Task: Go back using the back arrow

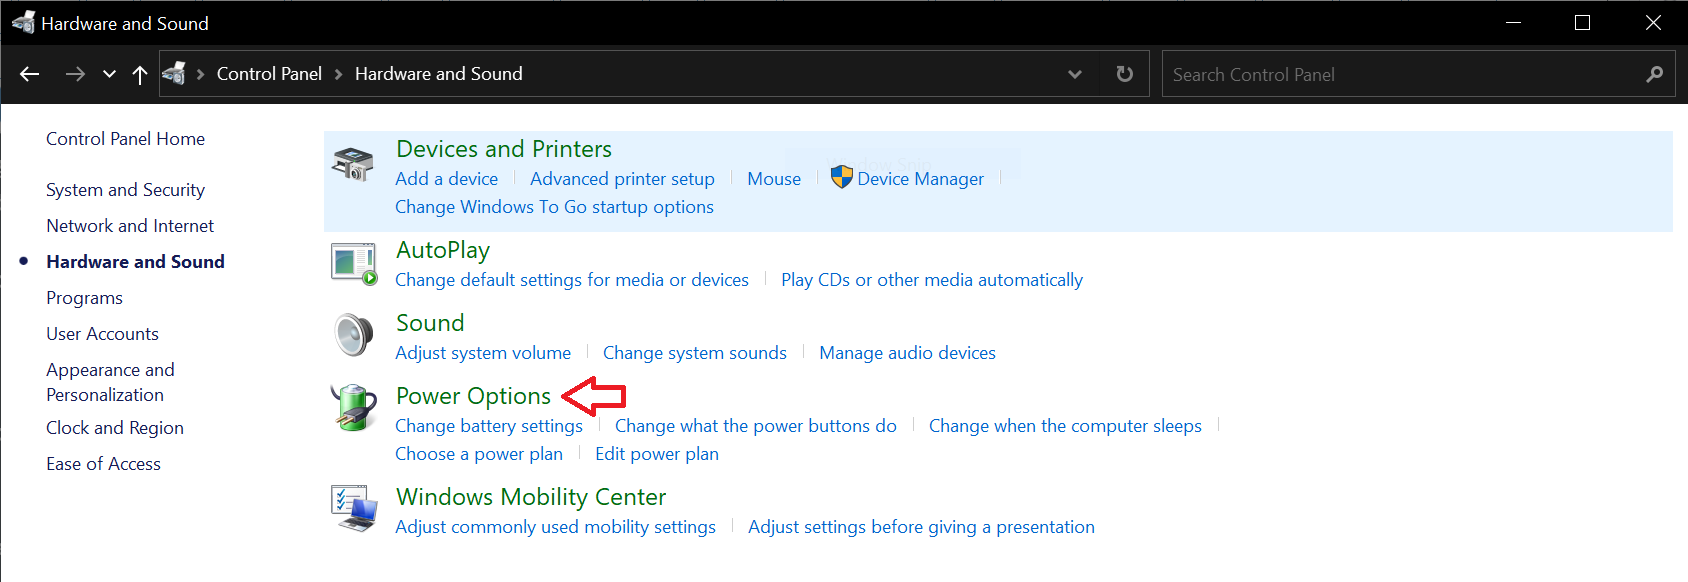Action: [30, 74]
